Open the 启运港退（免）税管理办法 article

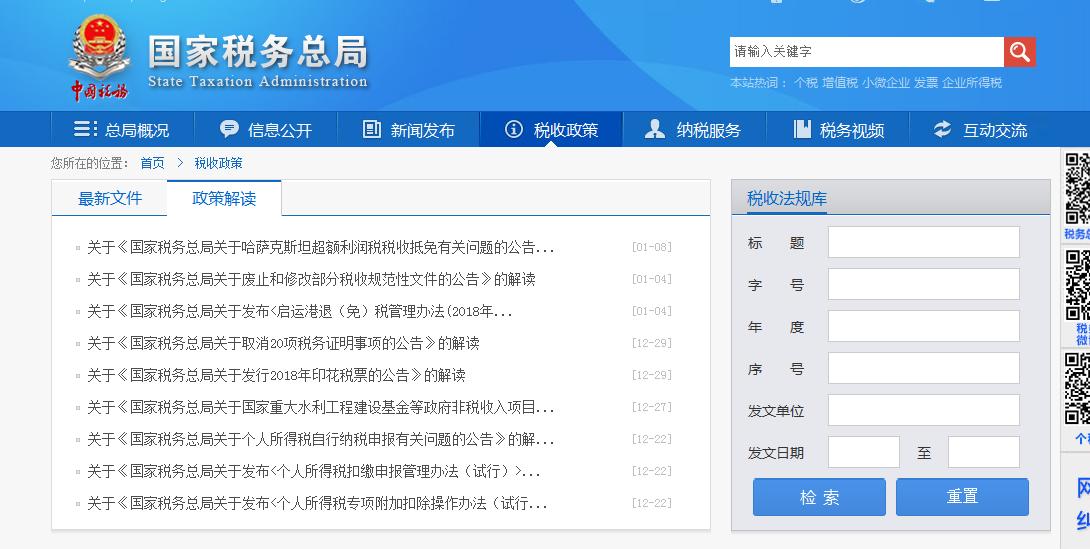tap(300, 311)
